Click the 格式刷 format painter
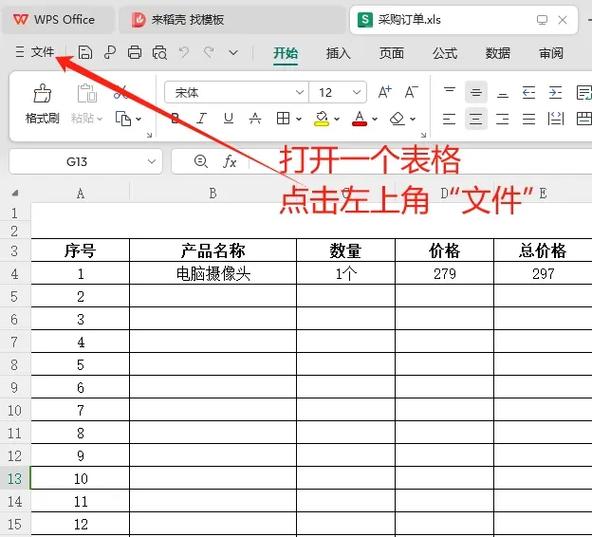The width and height of the screenshot is (592, 537). click(x=42, y=104)
